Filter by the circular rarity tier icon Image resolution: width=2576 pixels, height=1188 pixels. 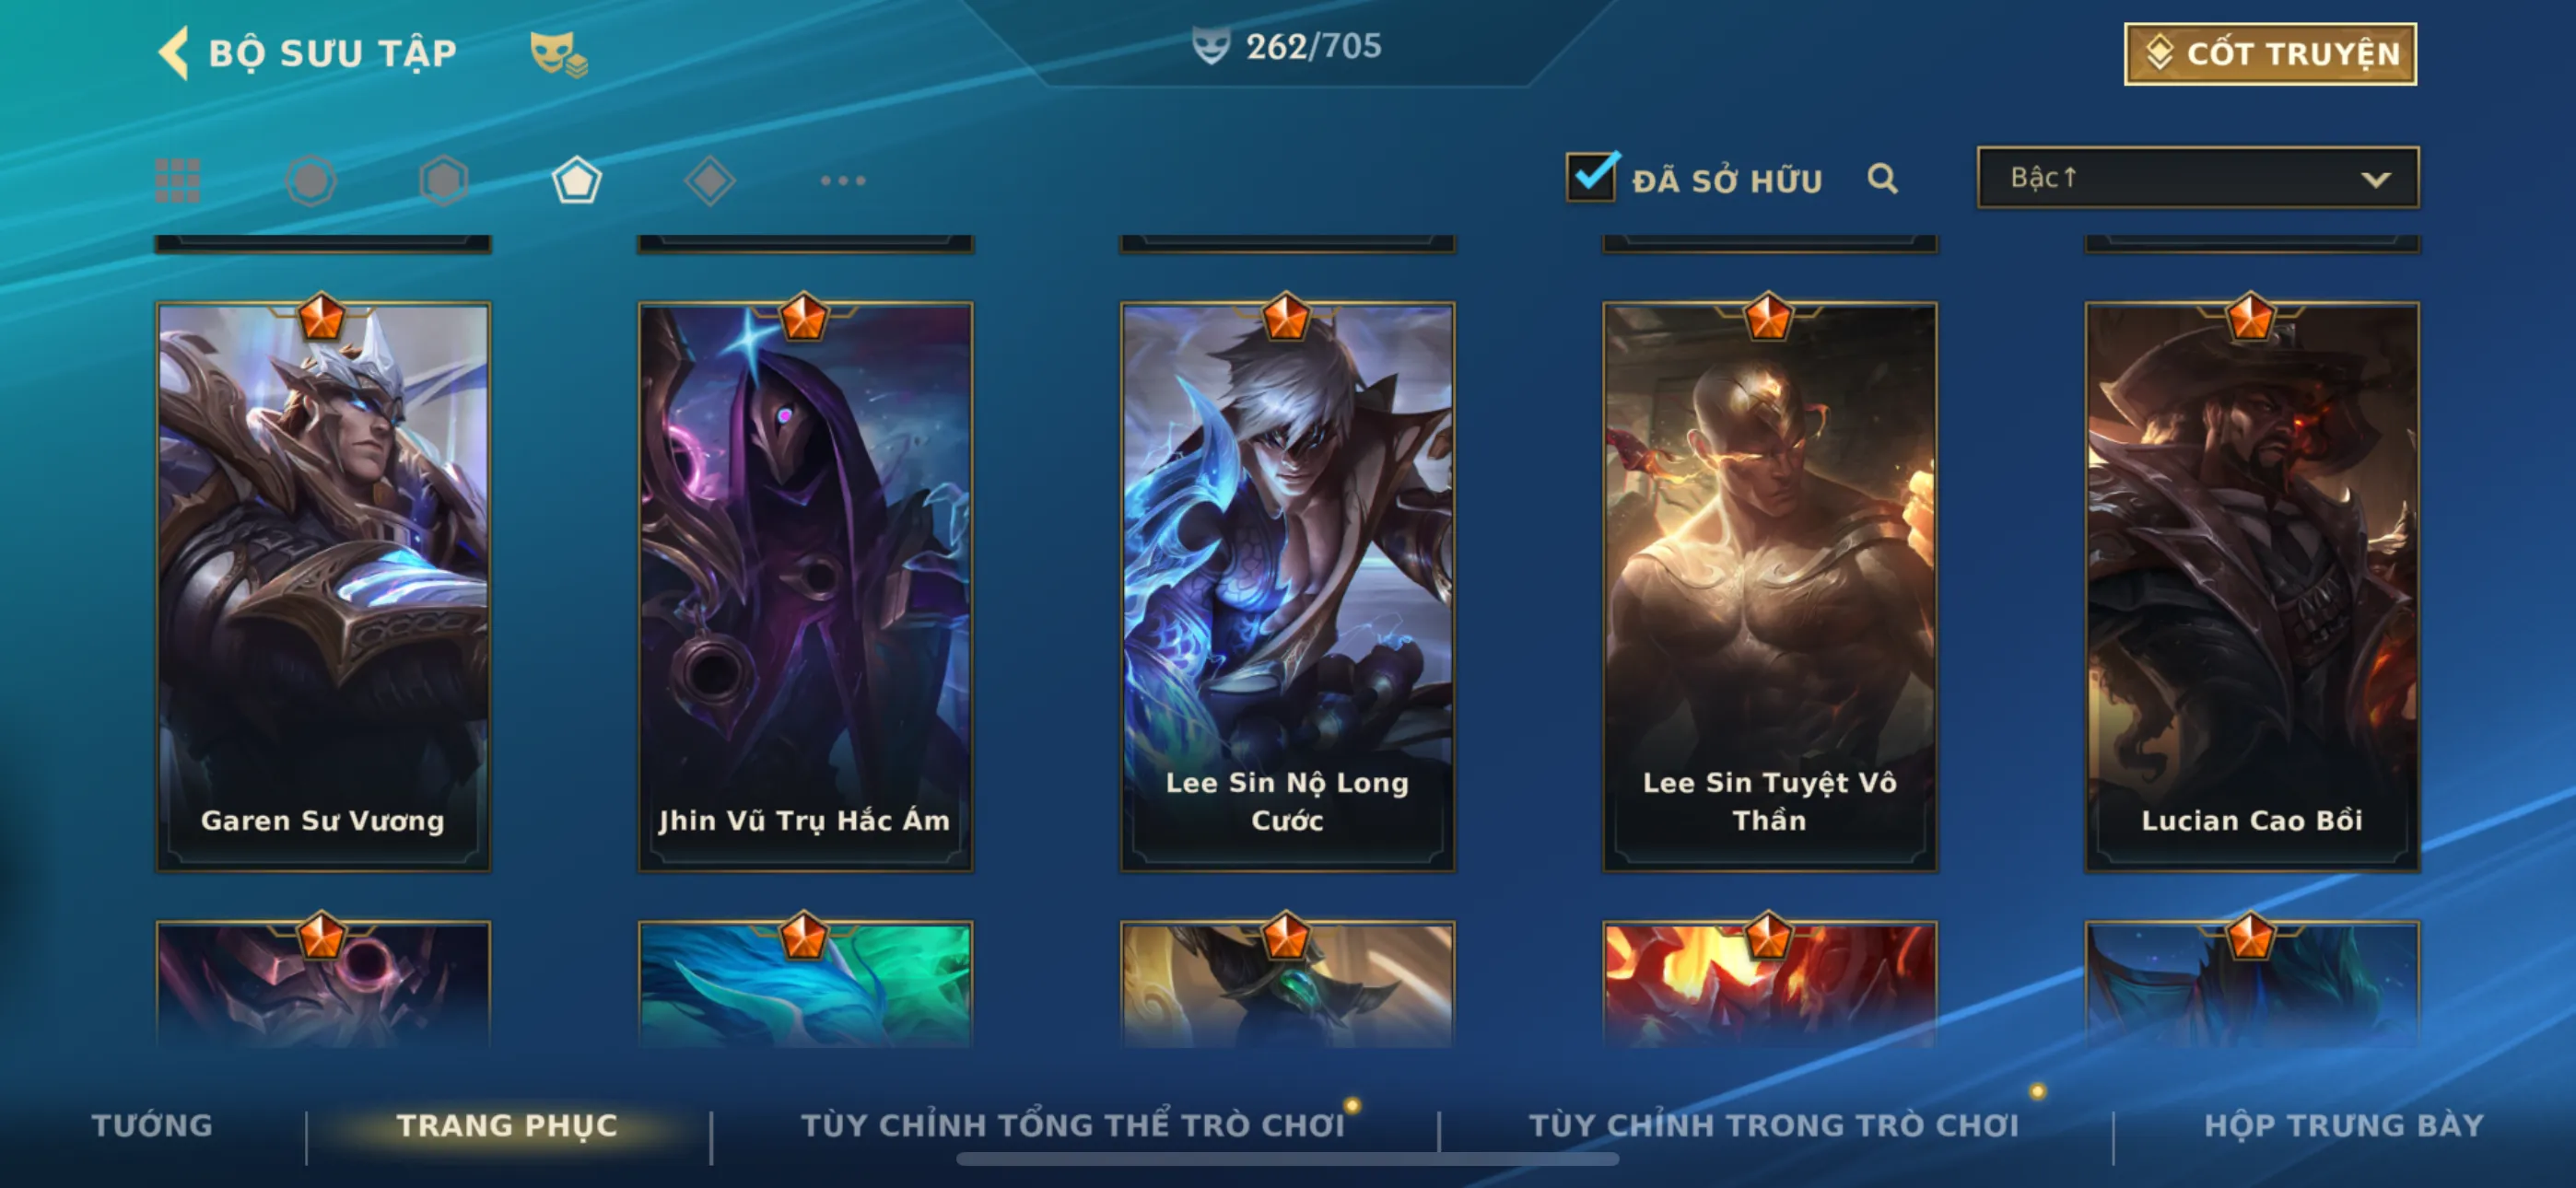[311, 181]
